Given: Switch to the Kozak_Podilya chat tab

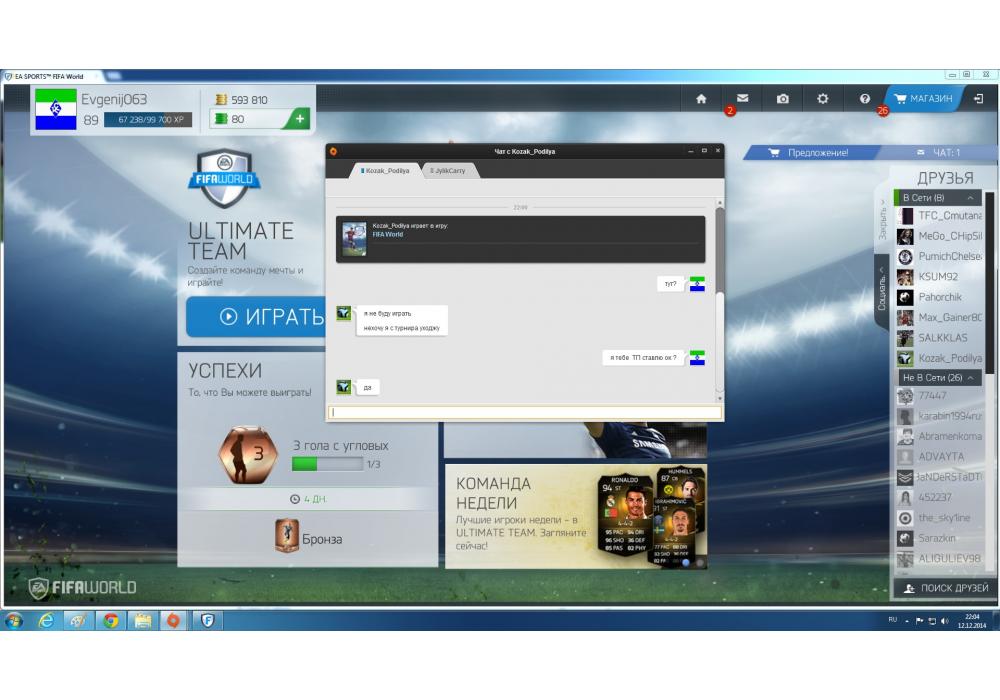Looking at the screenshot, I should (385, 171).
